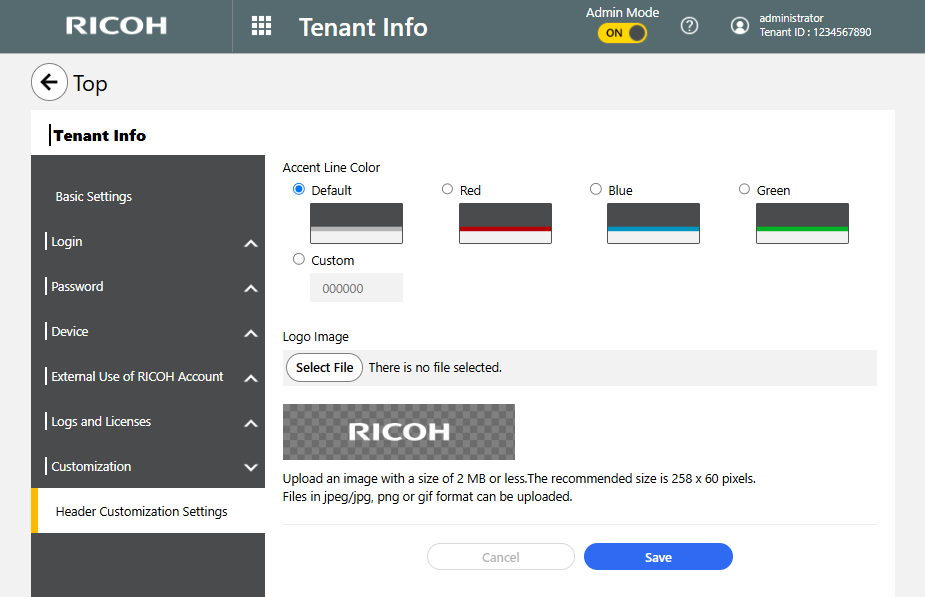Screen dimensions: 925x597
Task: Expand the Login section chevron
Action: (x=251, y=243)
